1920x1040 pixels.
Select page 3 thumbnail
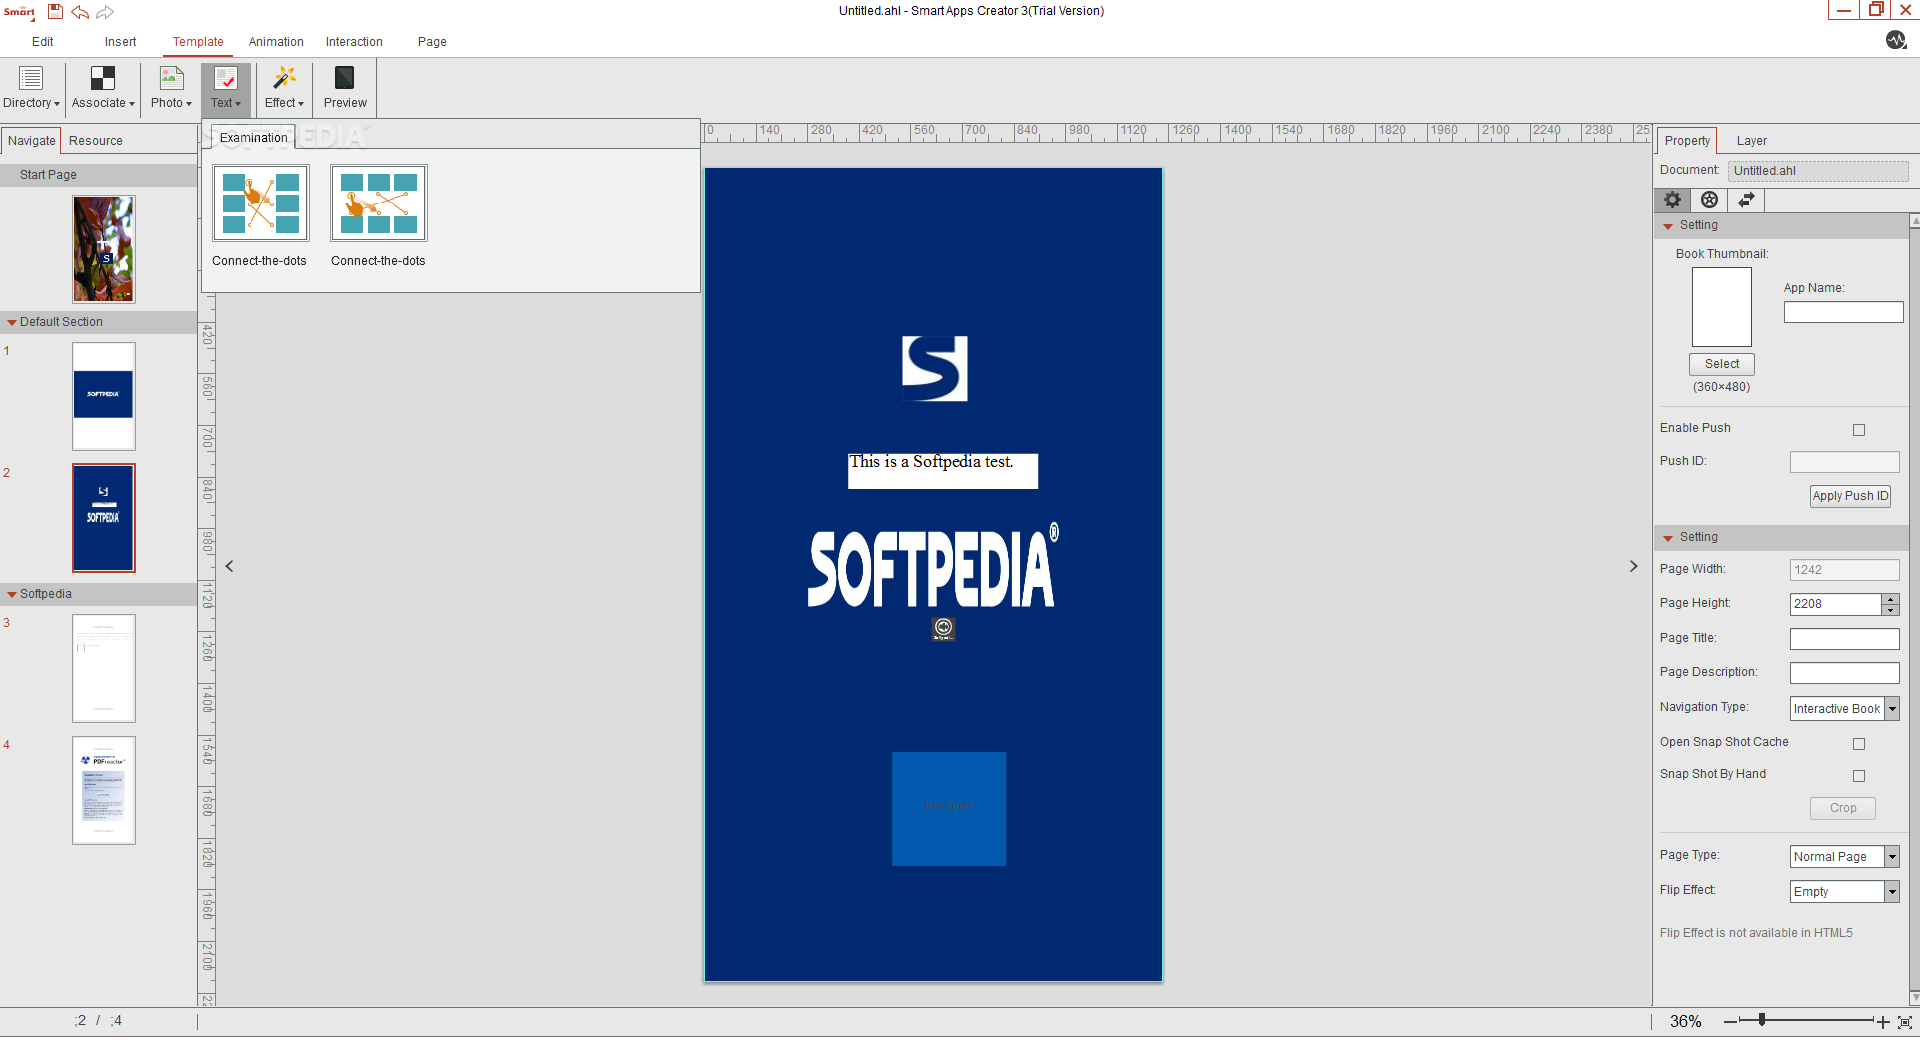pos(104,668)
